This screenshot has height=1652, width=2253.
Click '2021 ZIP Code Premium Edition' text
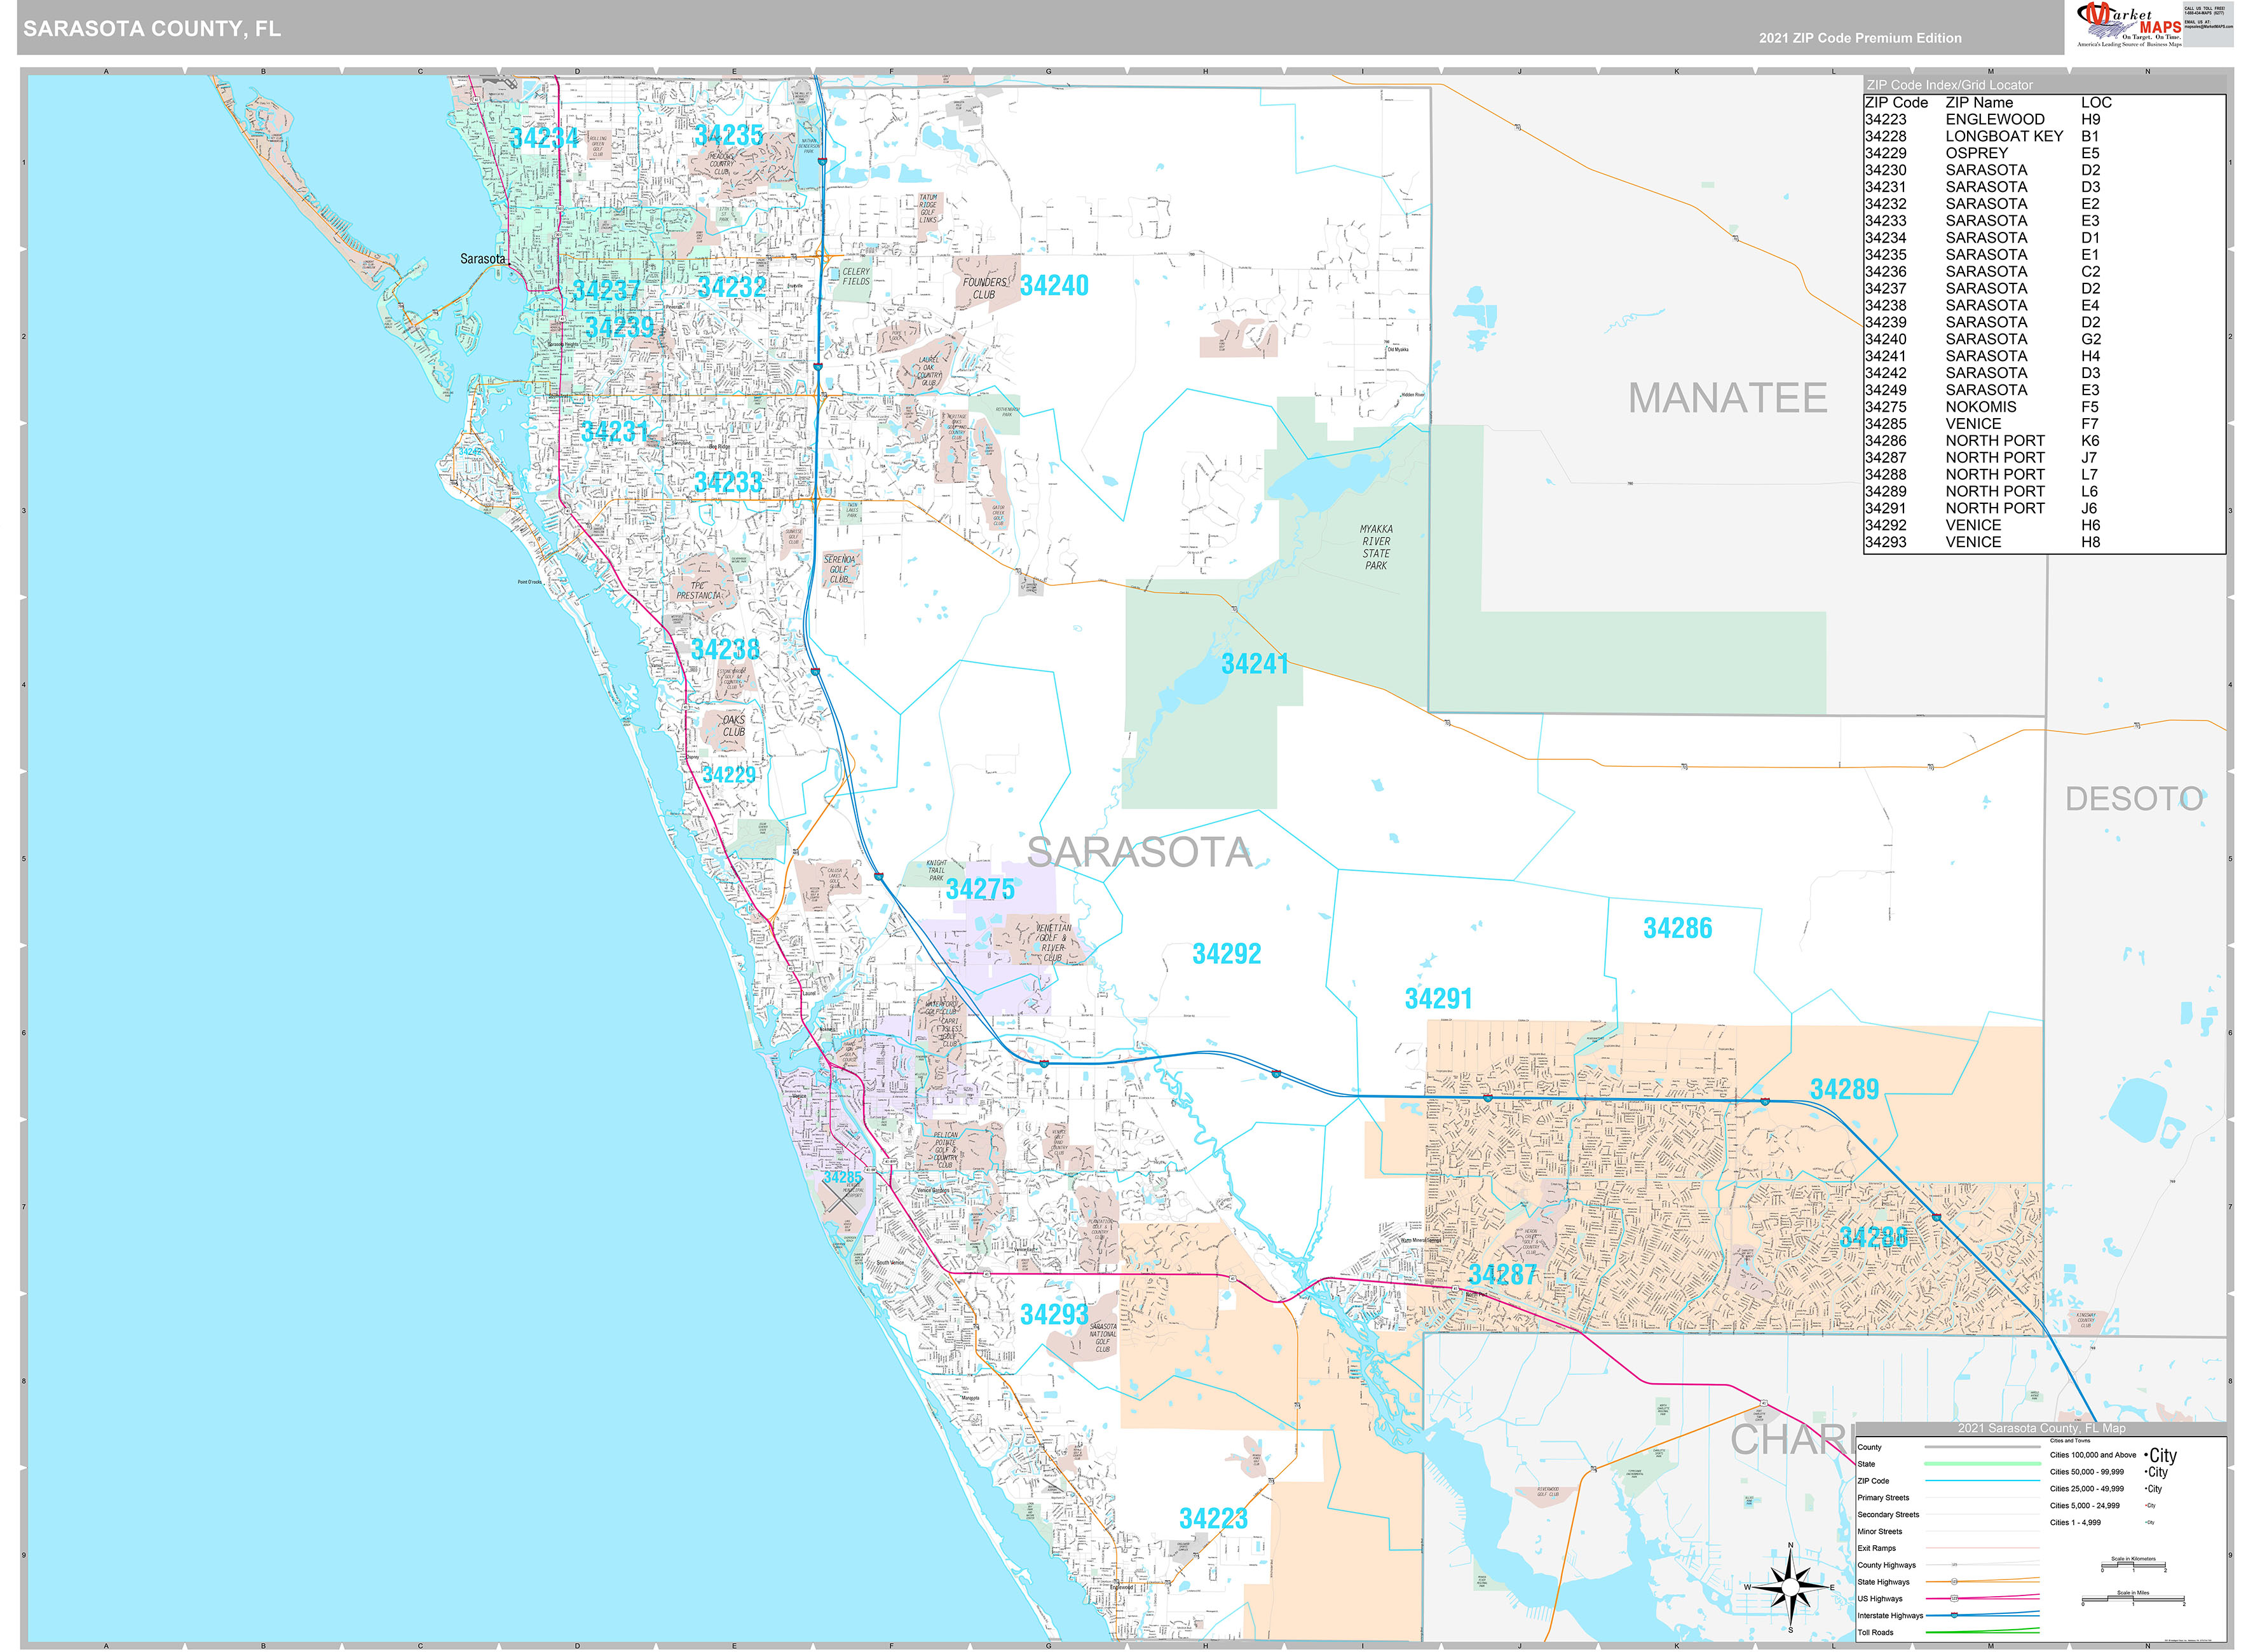click(1860, 38)
